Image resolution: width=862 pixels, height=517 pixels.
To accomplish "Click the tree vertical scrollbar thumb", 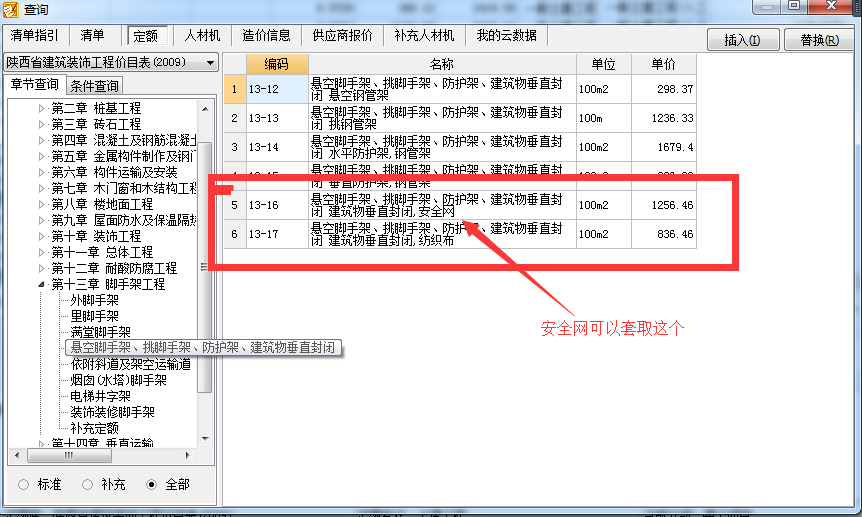I will click(x=205, y=267).
